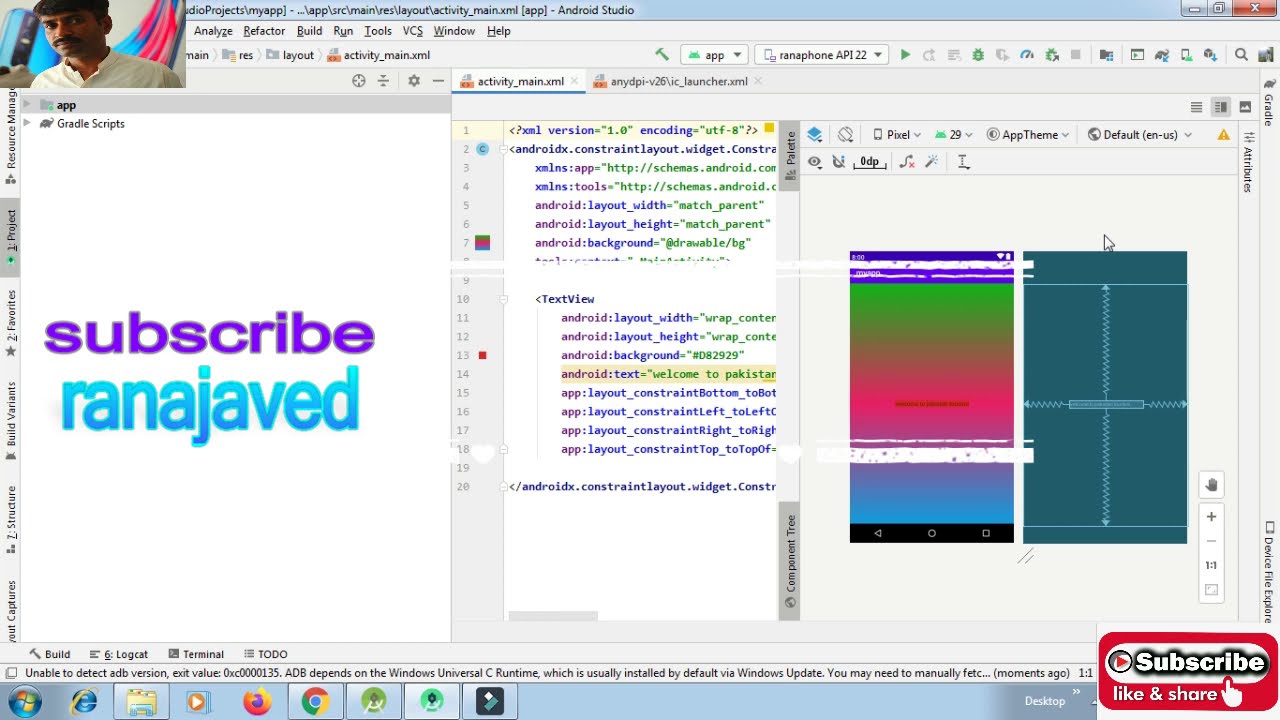Open the Build menu
The image size is (1280, 720).
pos(309,31)
